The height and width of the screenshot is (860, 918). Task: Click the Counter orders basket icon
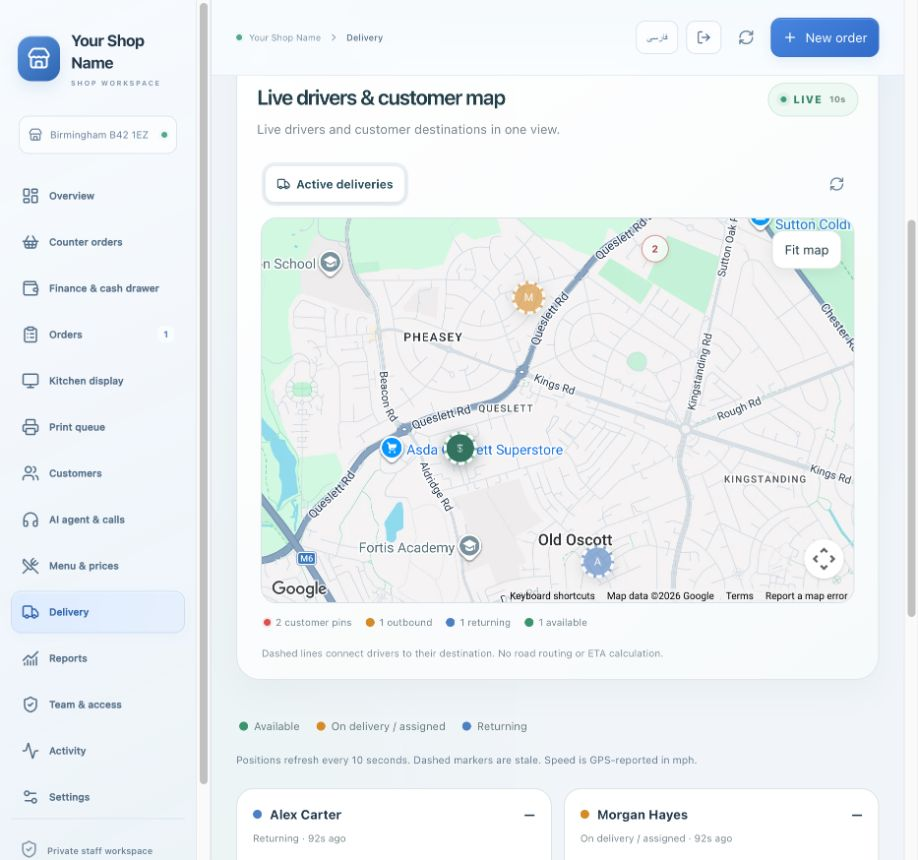tap(30, 242)
